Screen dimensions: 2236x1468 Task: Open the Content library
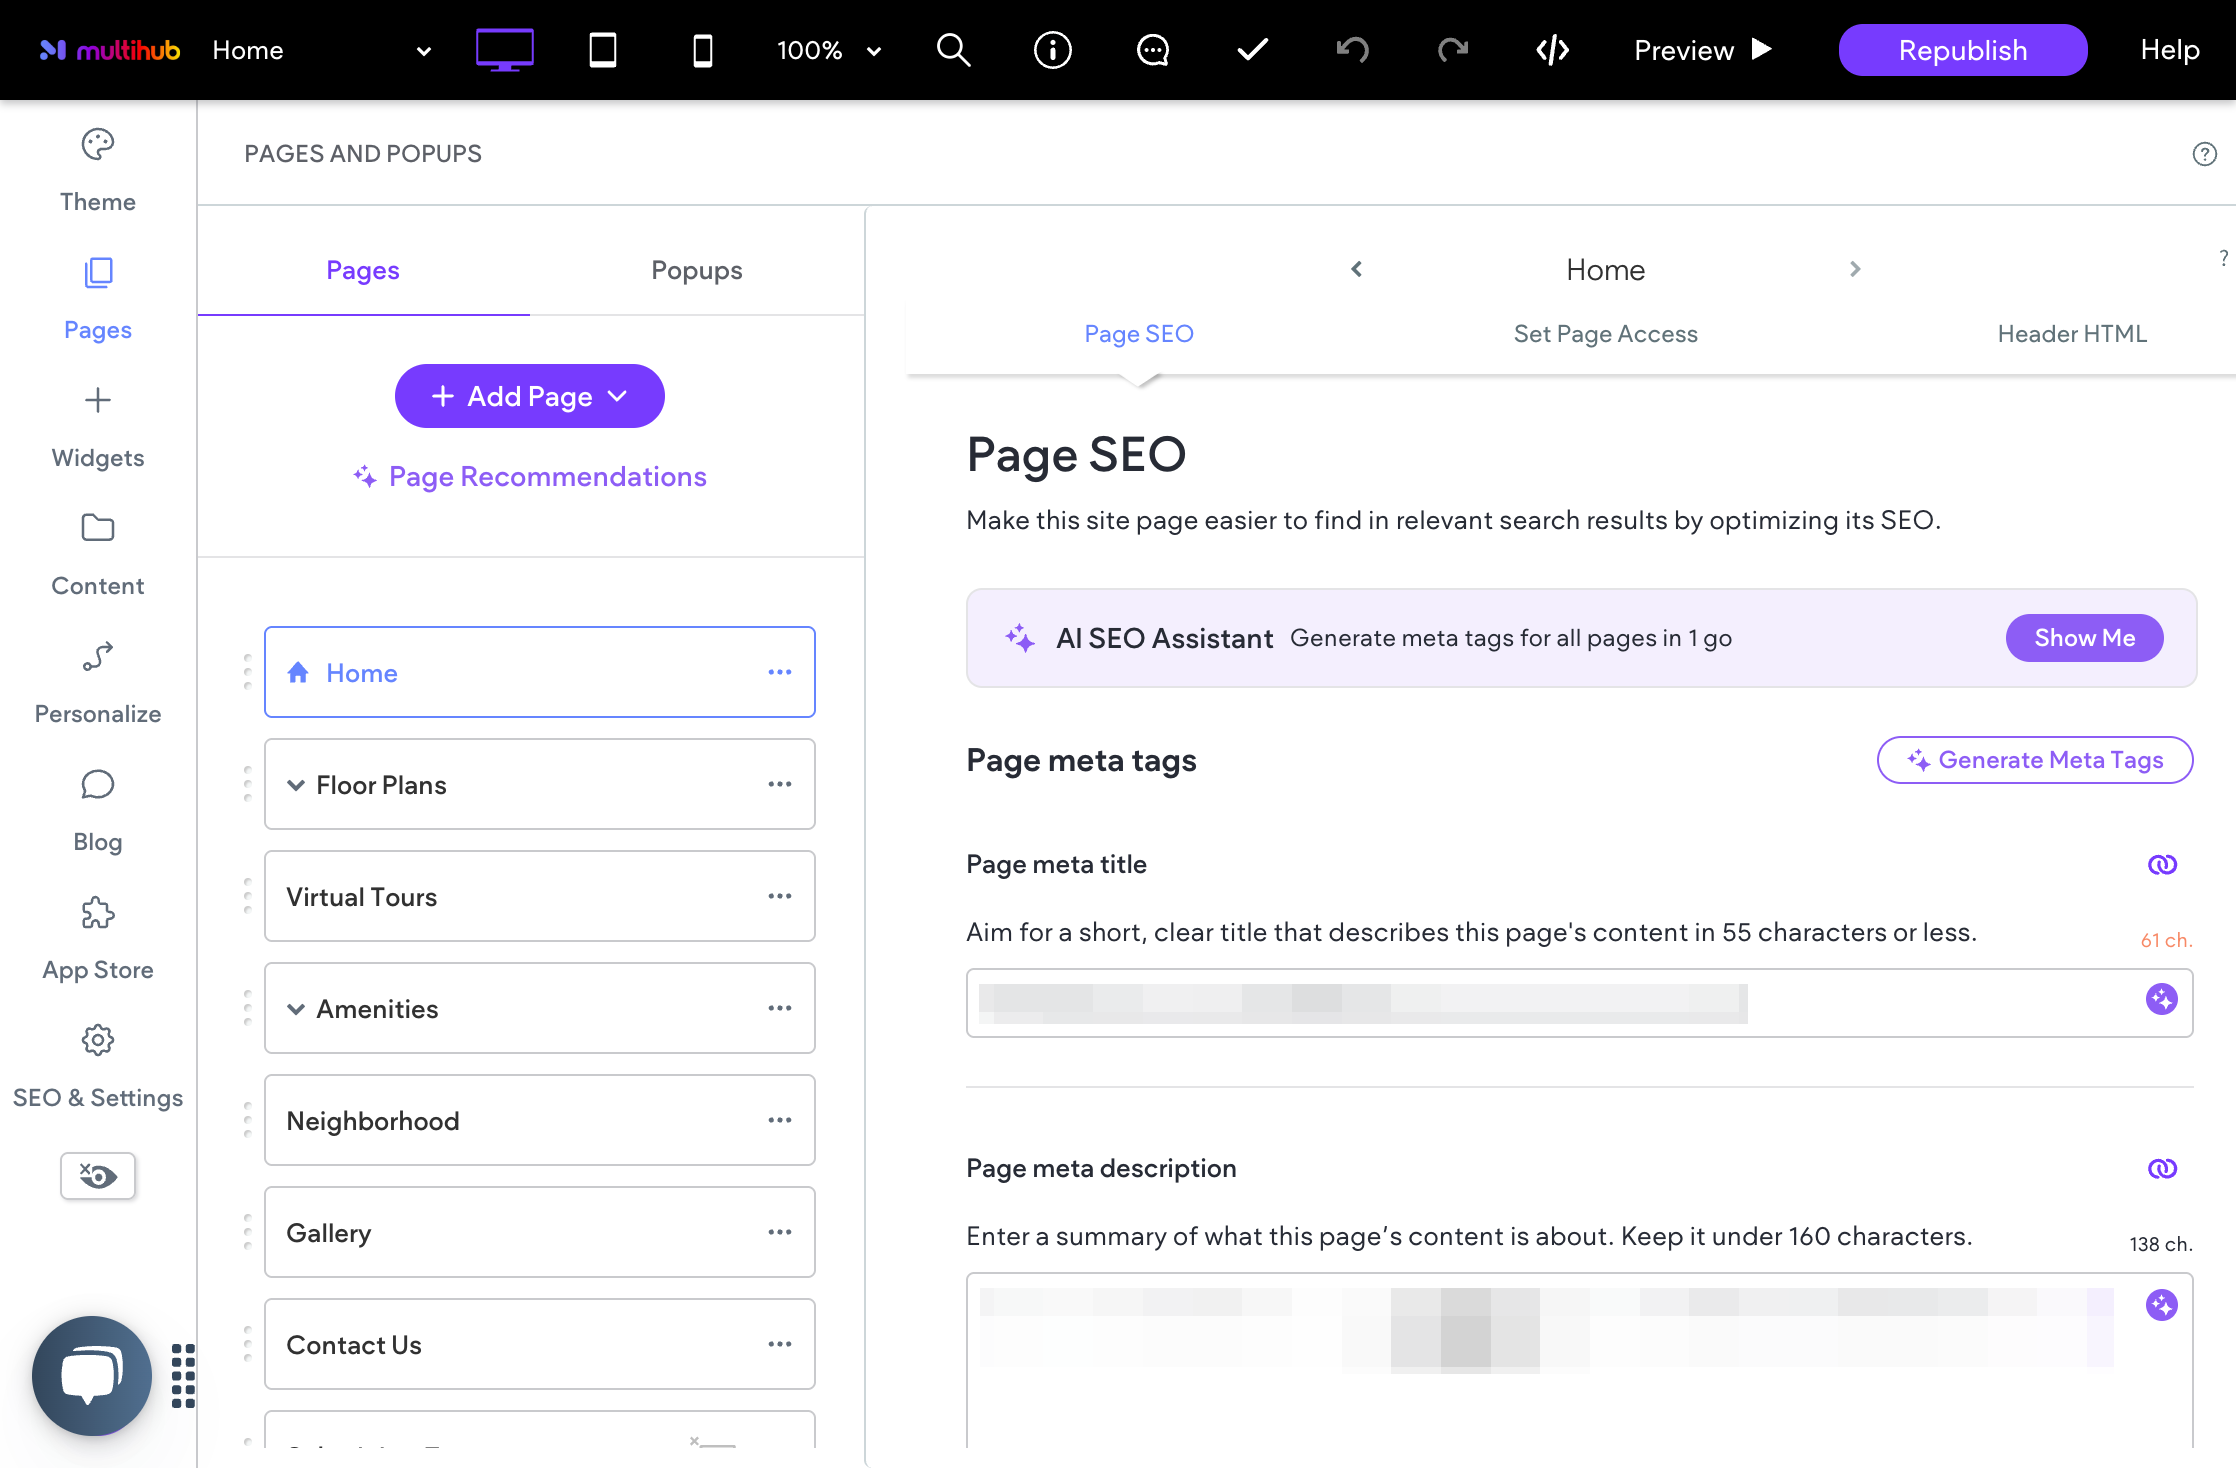98,555
